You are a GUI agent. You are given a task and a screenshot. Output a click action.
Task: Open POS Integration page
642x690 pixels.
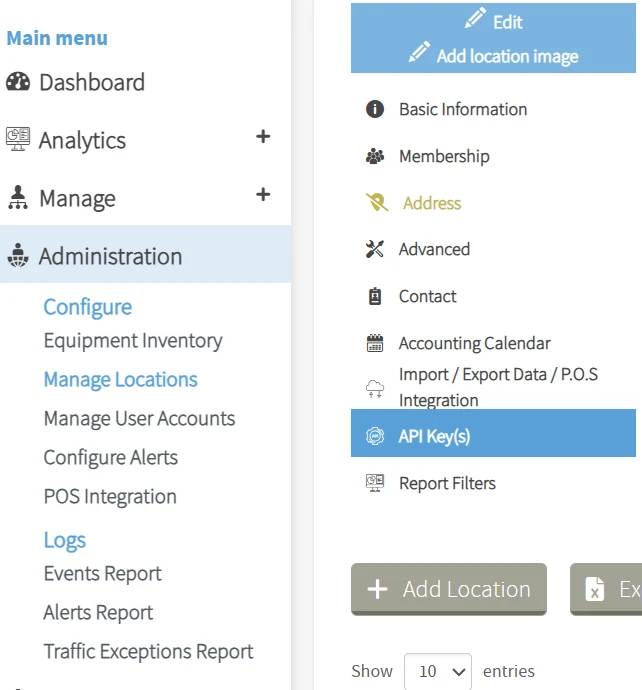(x=110, y=496)
